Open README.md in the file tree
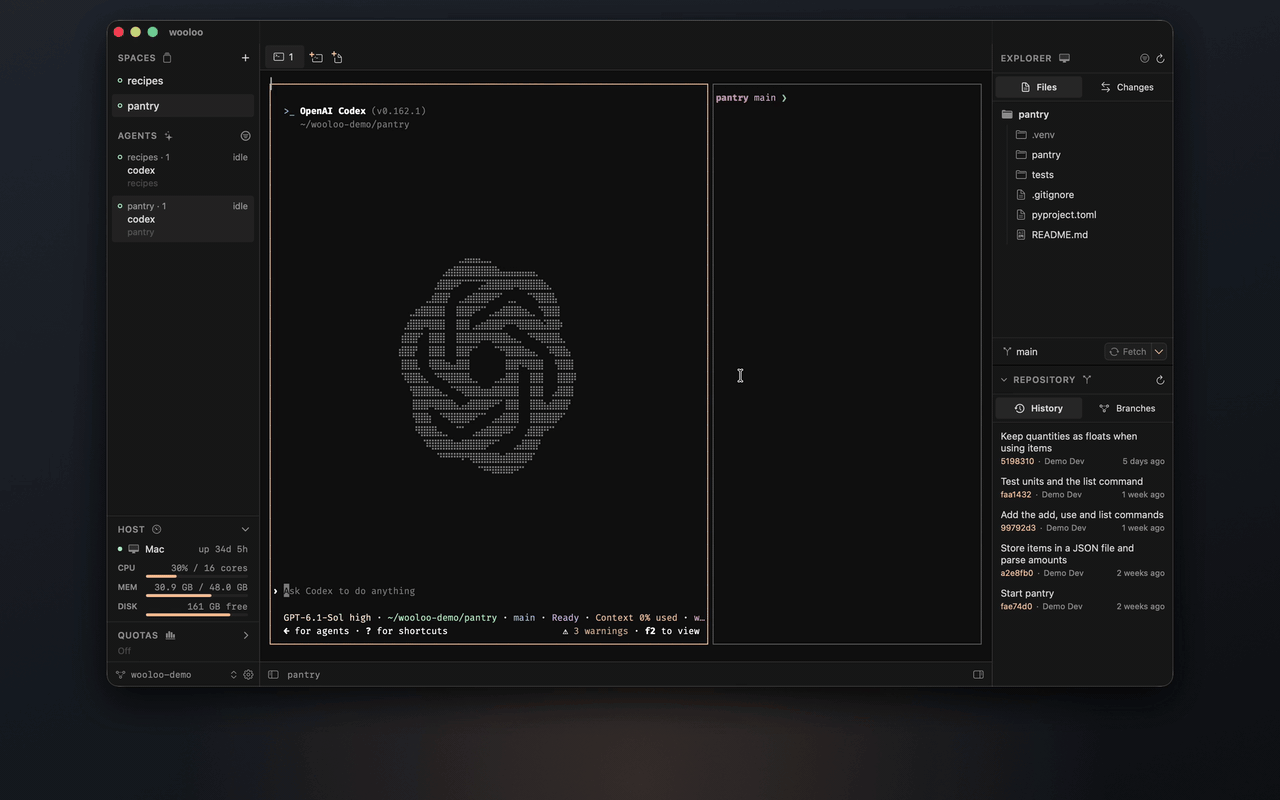 tap(1083, 235)
